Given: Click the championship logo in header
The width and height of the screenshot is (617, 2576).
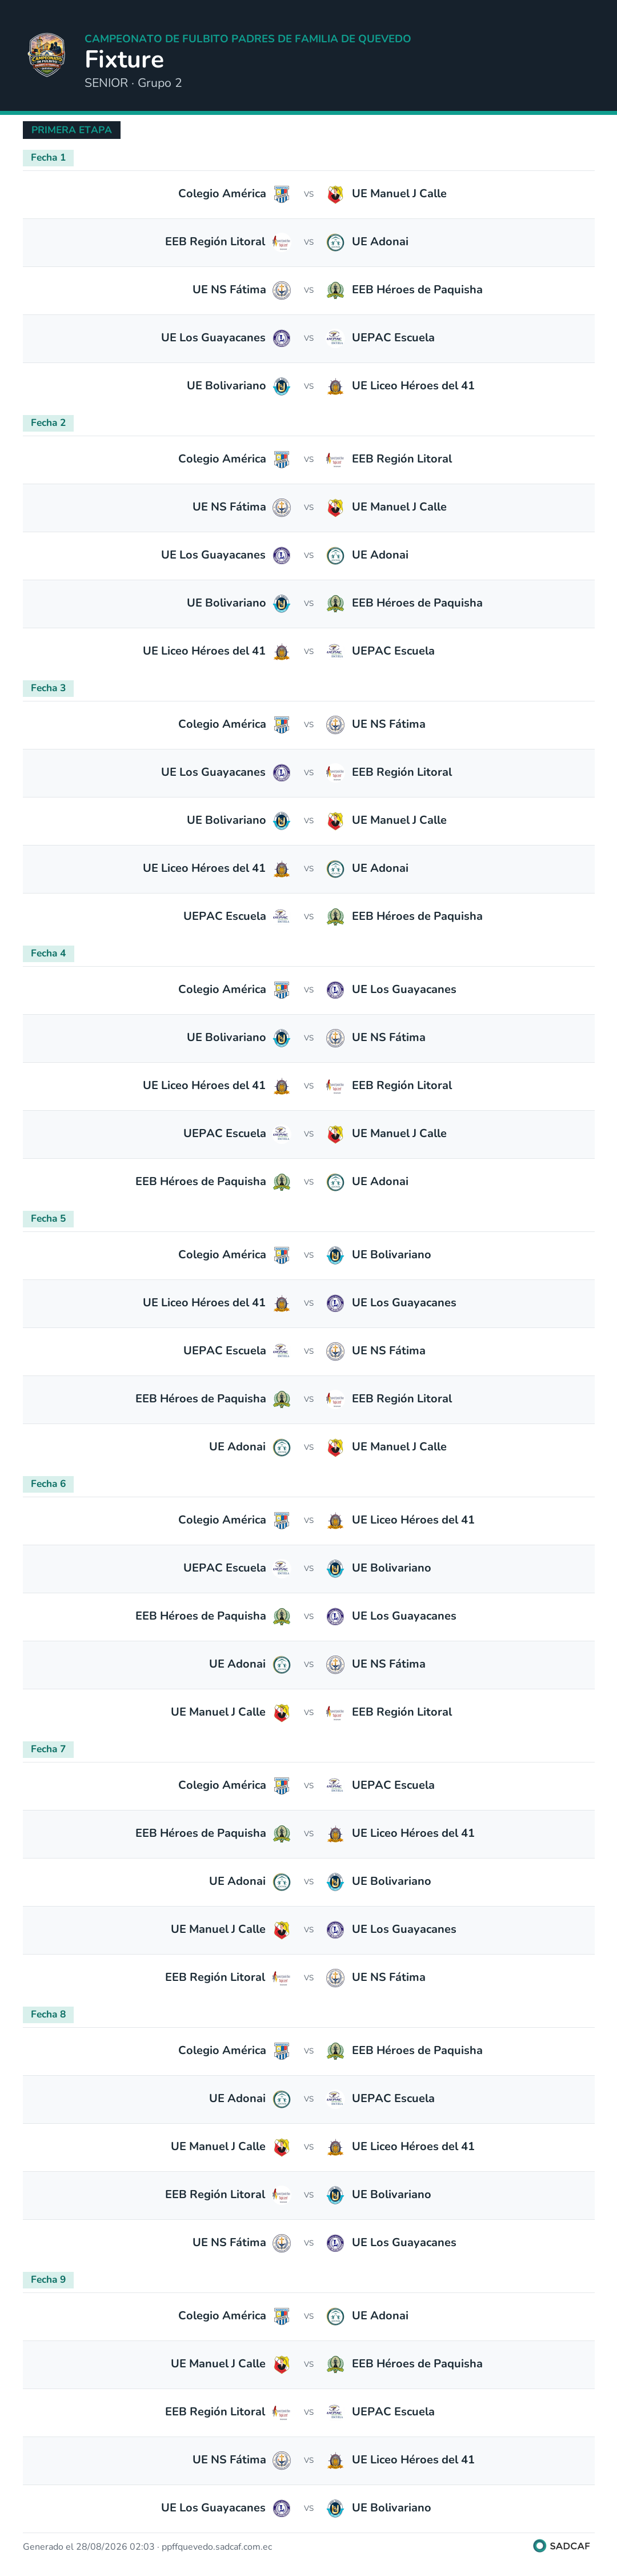Looking at the screenshot, I should 47,55.
